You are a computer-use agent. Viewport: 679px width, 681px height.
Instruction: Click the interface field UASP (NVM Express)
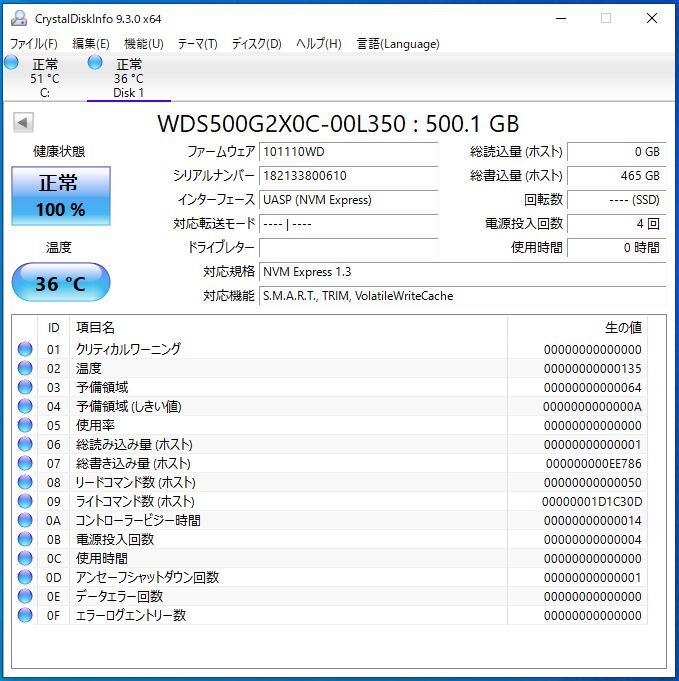click(348, 200)
